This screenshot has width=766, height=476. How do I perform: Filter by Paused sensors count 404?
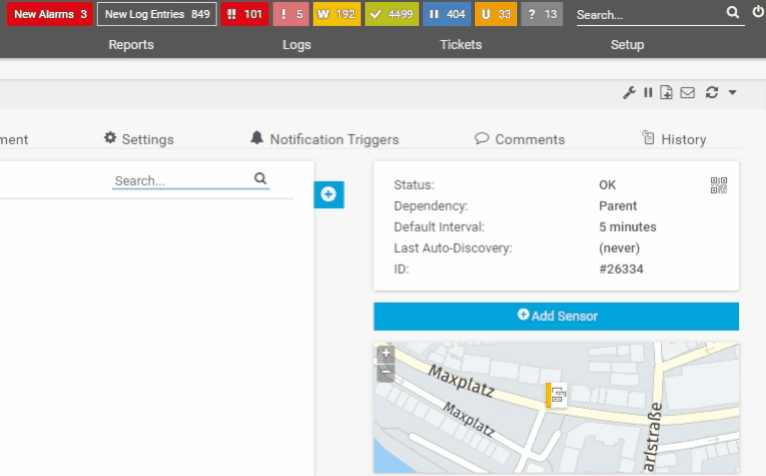tap(446, 15)
